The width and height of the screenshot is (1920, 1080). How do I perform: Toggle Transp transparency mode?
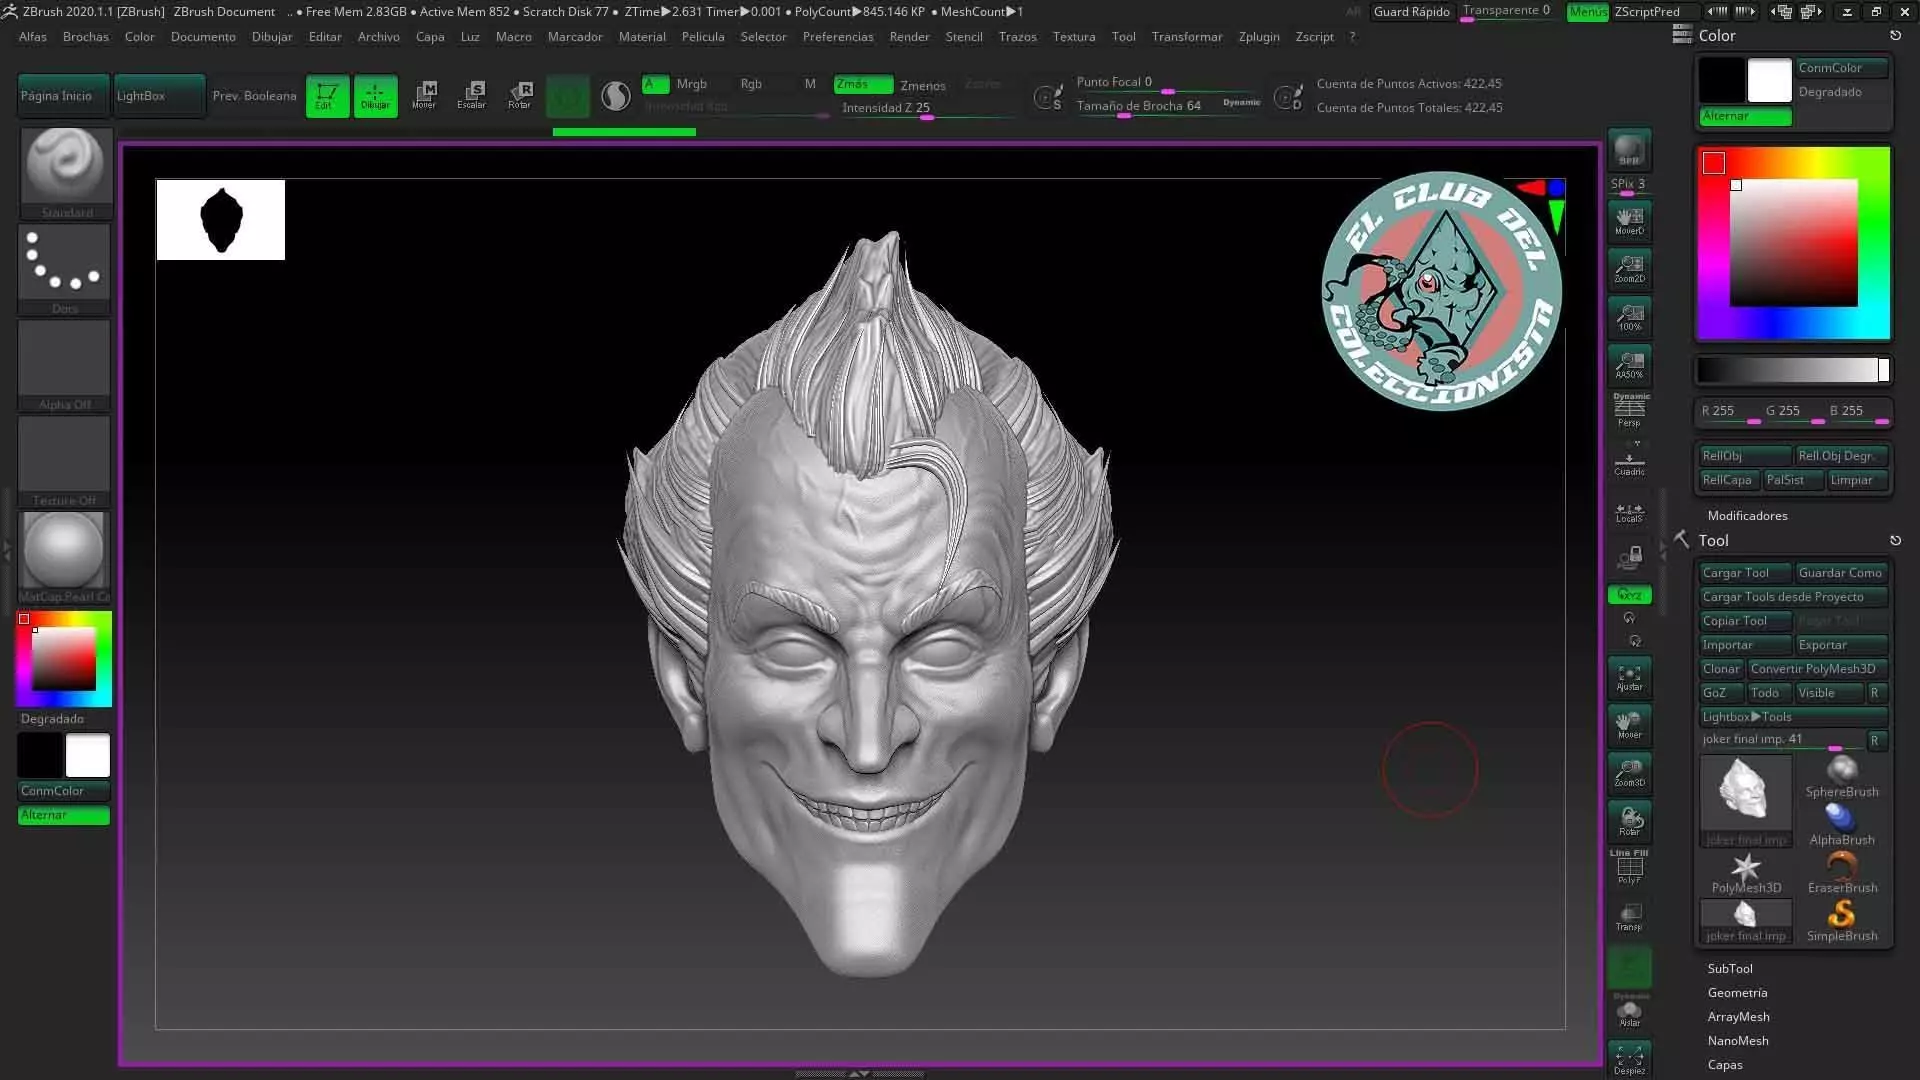pyautogui.click(x=1629, y=917)
